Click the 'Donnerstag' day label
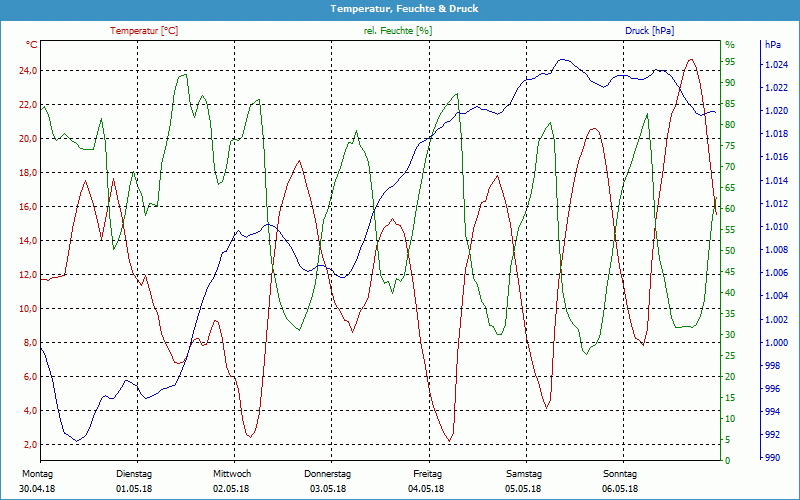Viewport: 800px width, 500px height. pyautogui.click(x=328, y=474)
